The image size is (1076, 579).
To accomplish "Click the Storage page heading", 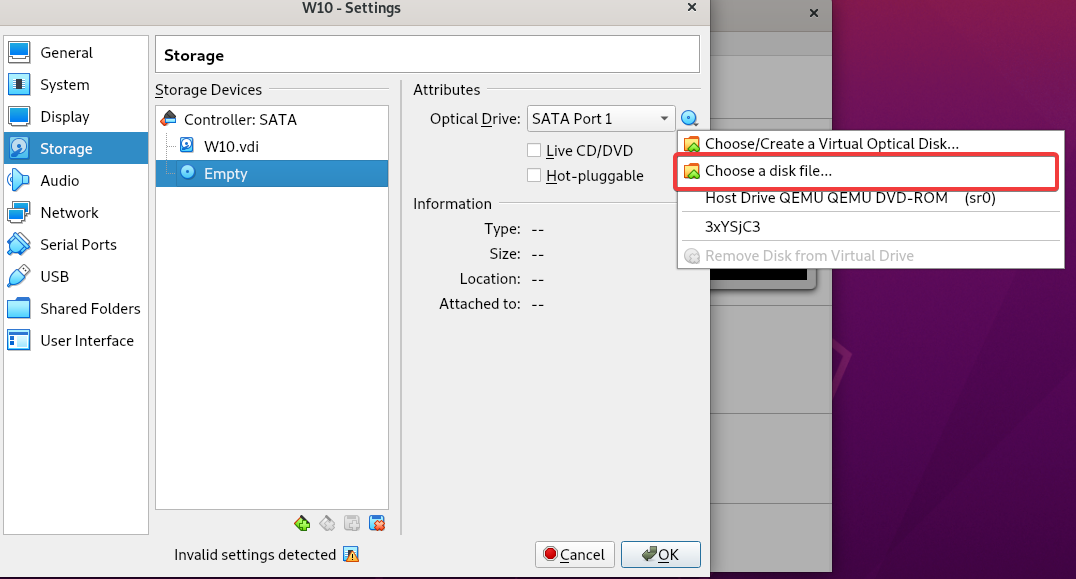I will (194, 56).
